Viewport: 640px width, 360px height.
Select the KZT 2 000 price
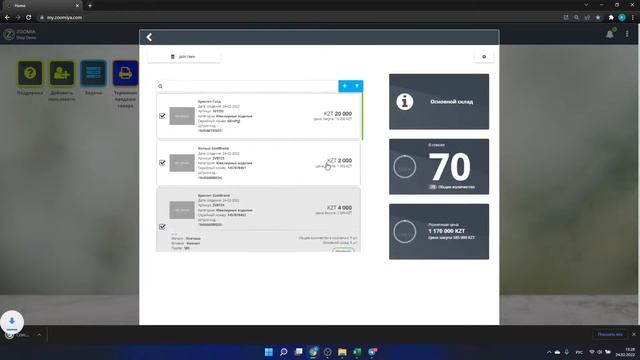339,161
